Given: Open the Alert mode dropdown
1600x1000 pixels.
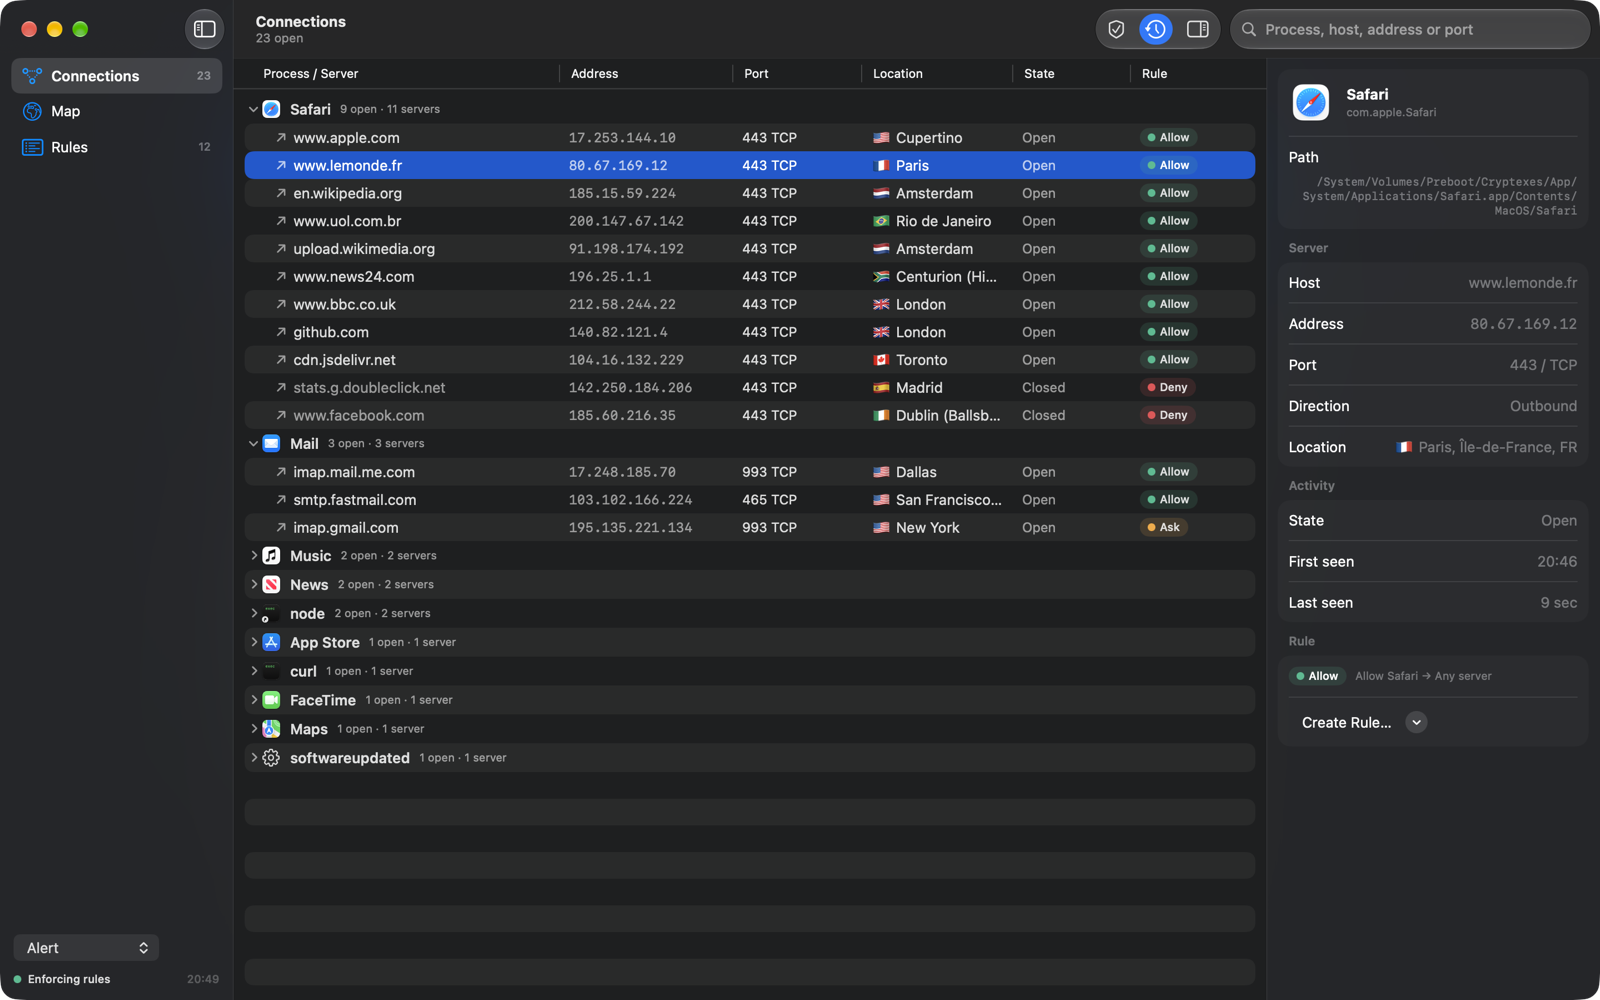Looking at the screenshot, I should 86,948.
